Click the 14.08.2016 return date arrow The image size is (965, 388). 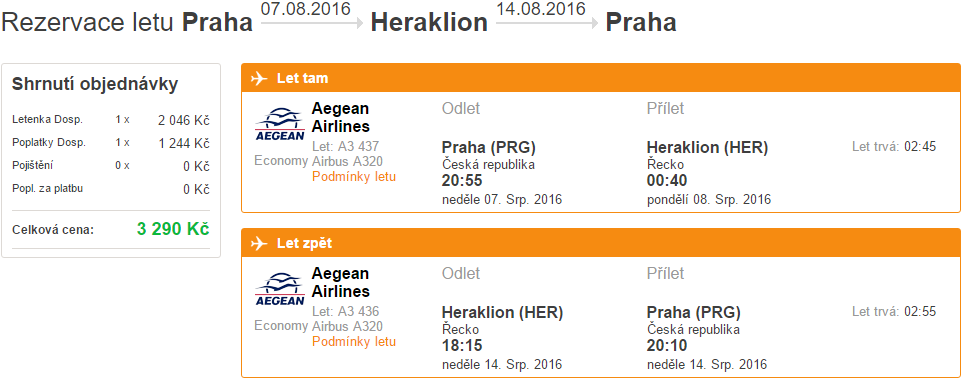pos(547,23)
